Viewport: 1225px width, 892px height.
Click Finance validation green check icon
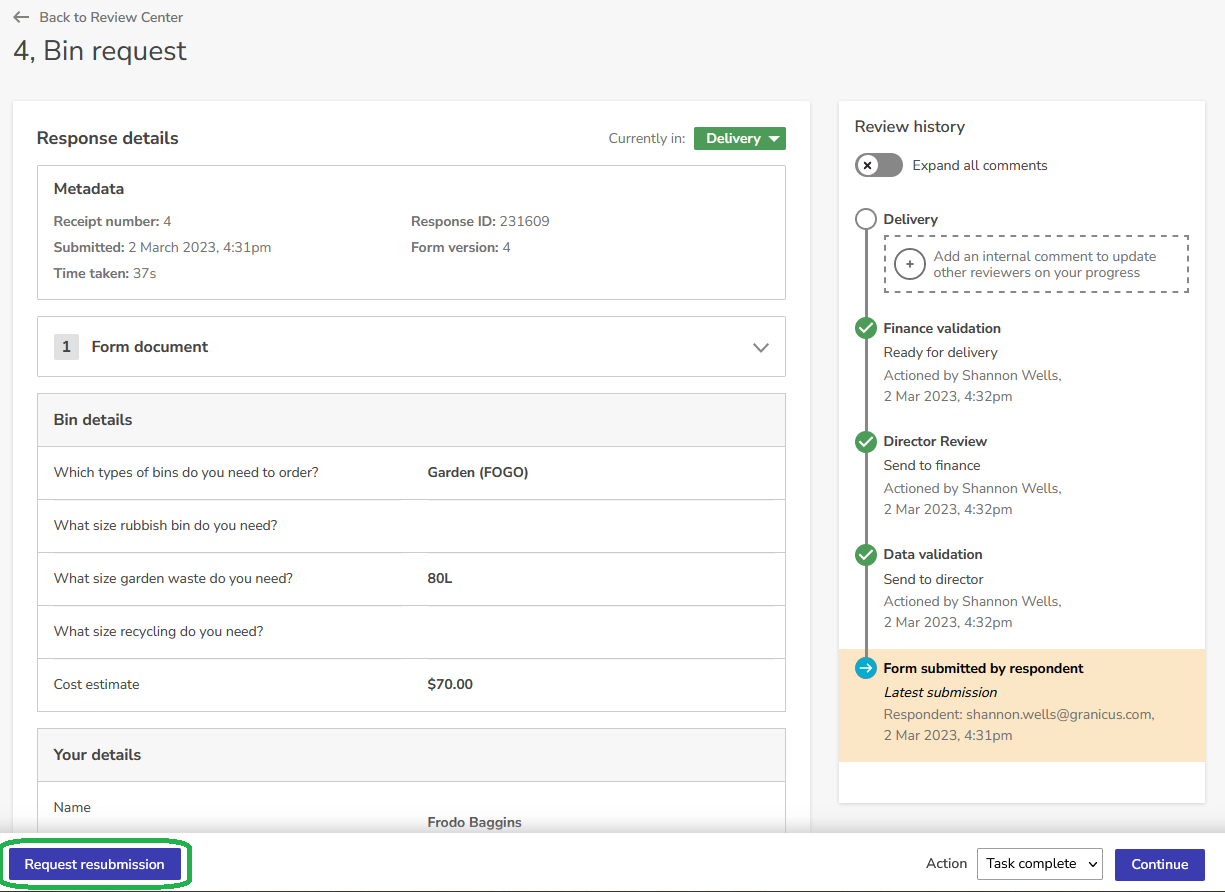point(866,328)
